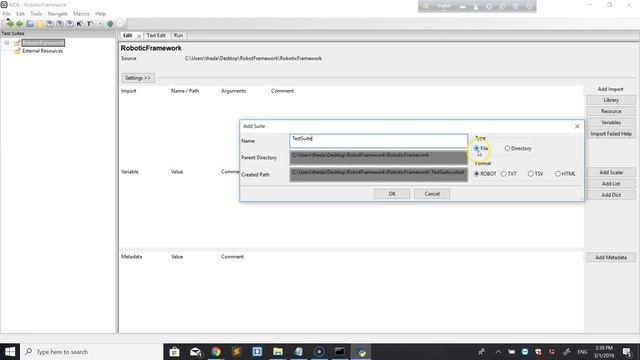Select External Resources in the tree
640x360 pixels.
[x=42, y=51]
